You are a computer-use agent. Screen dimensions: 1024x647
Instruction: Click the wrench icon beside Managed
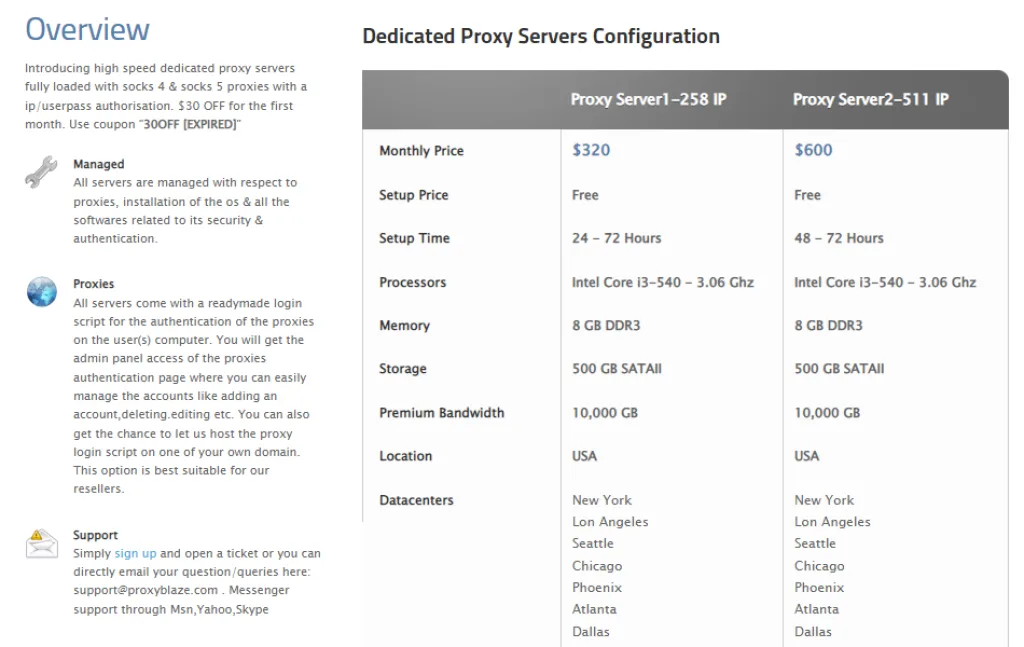(41, 172)
